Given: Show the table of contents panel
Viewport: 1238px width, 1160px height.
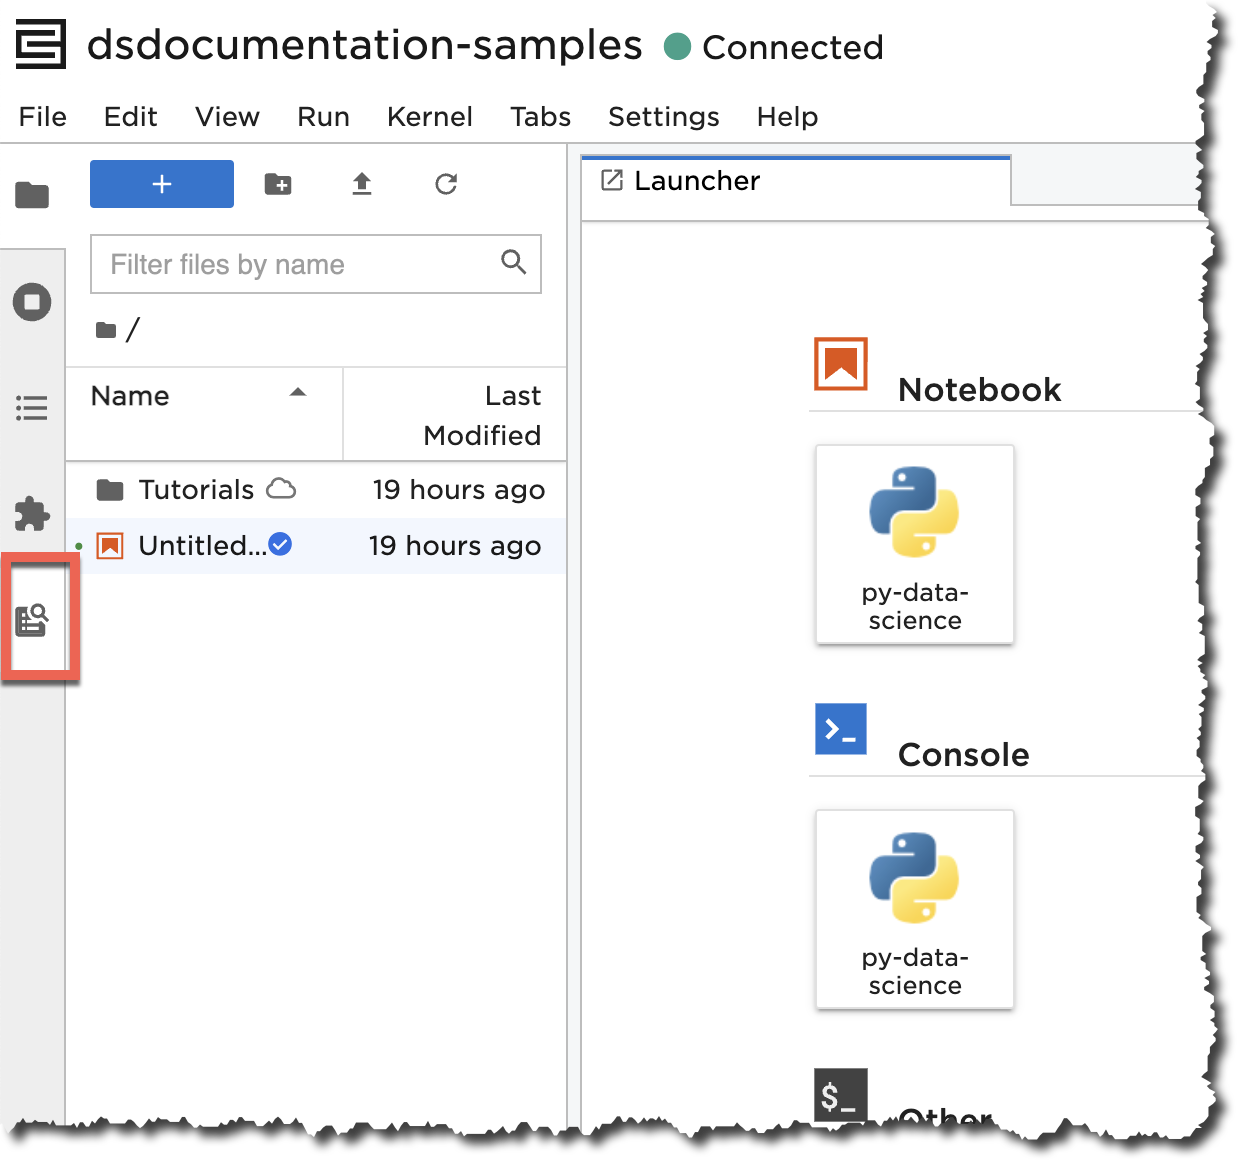Looking at the screenshot, I should pyautogui.click(x=32, y=408).
